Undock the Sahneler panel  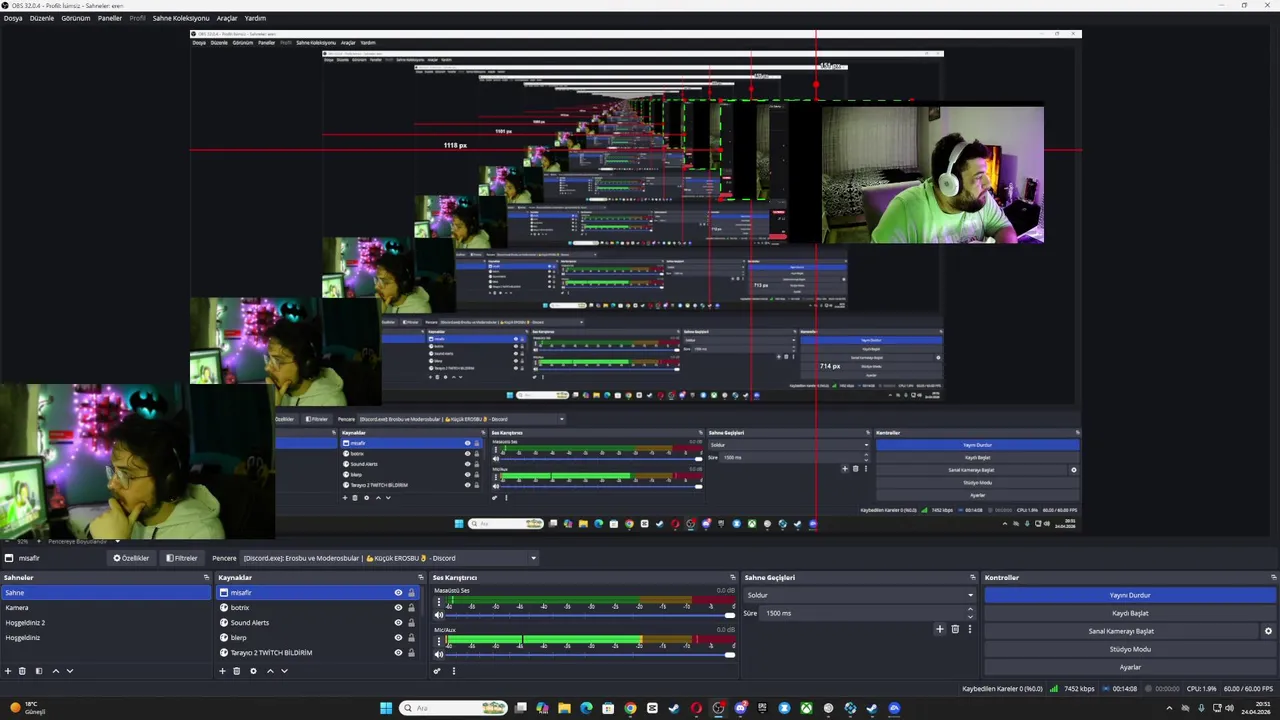[x=206, y=577]
